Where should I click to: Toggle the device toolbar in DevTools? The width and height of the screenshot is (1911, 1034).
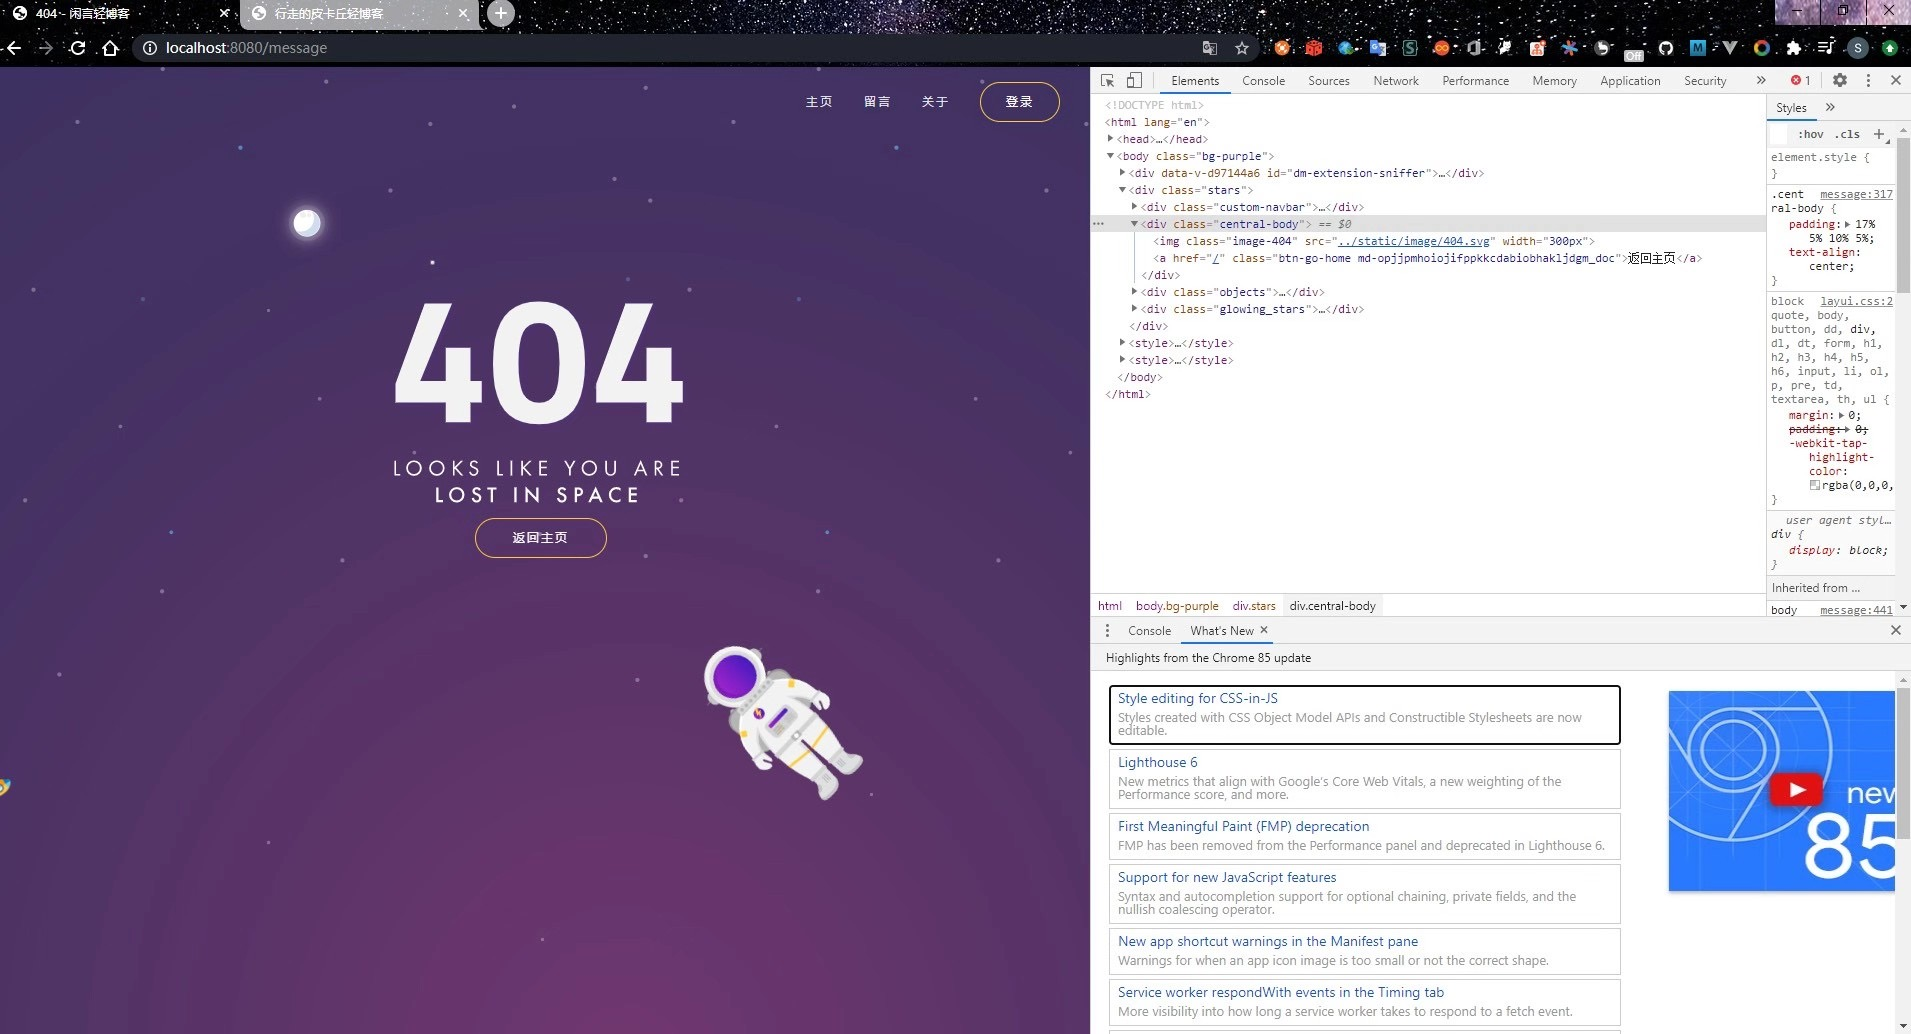pos(1134,81)
